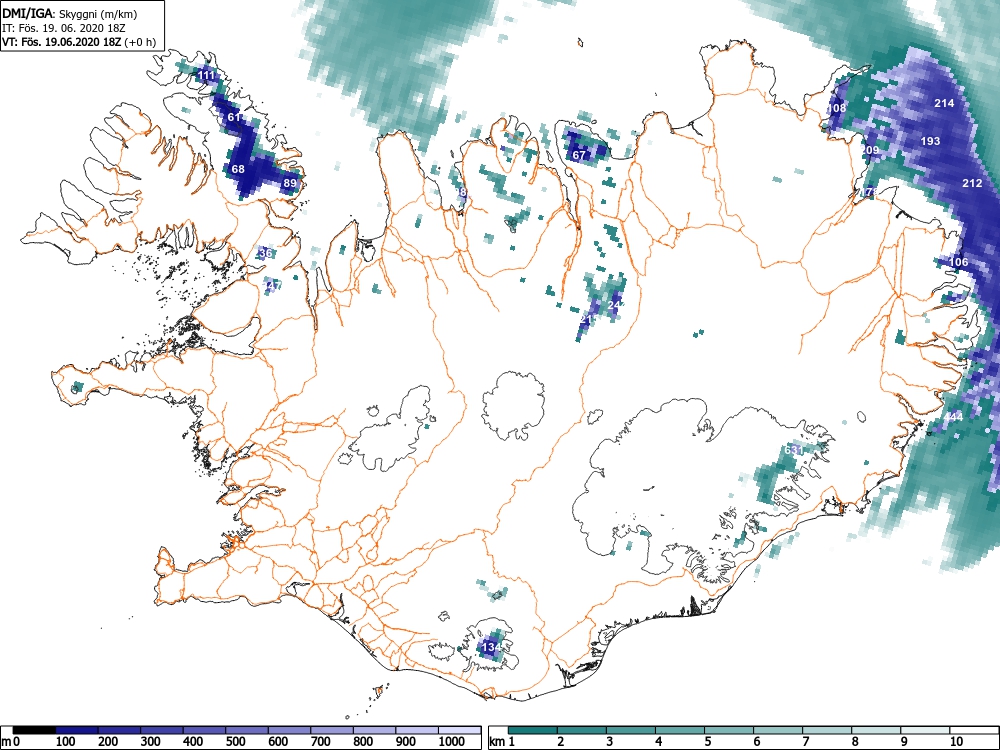Pick the black 0 m legend swatch
1000x750 pixels.
[34, 730]
